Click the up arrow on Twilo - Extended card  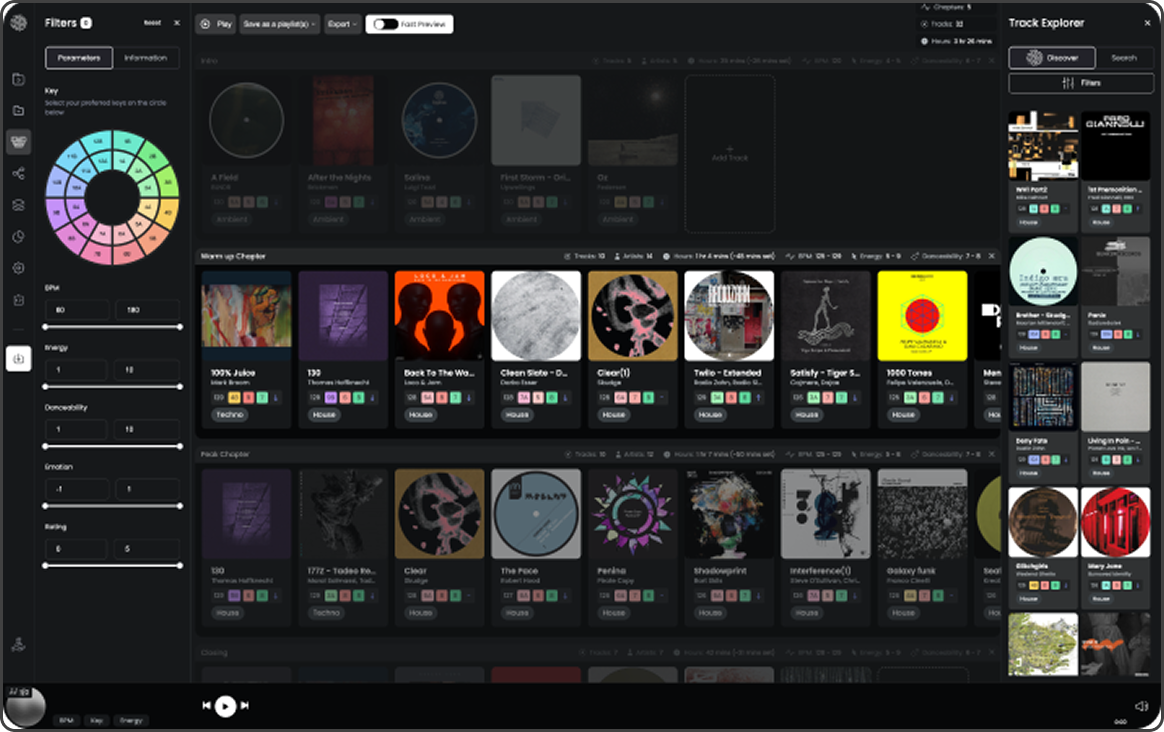click(758, 398)
